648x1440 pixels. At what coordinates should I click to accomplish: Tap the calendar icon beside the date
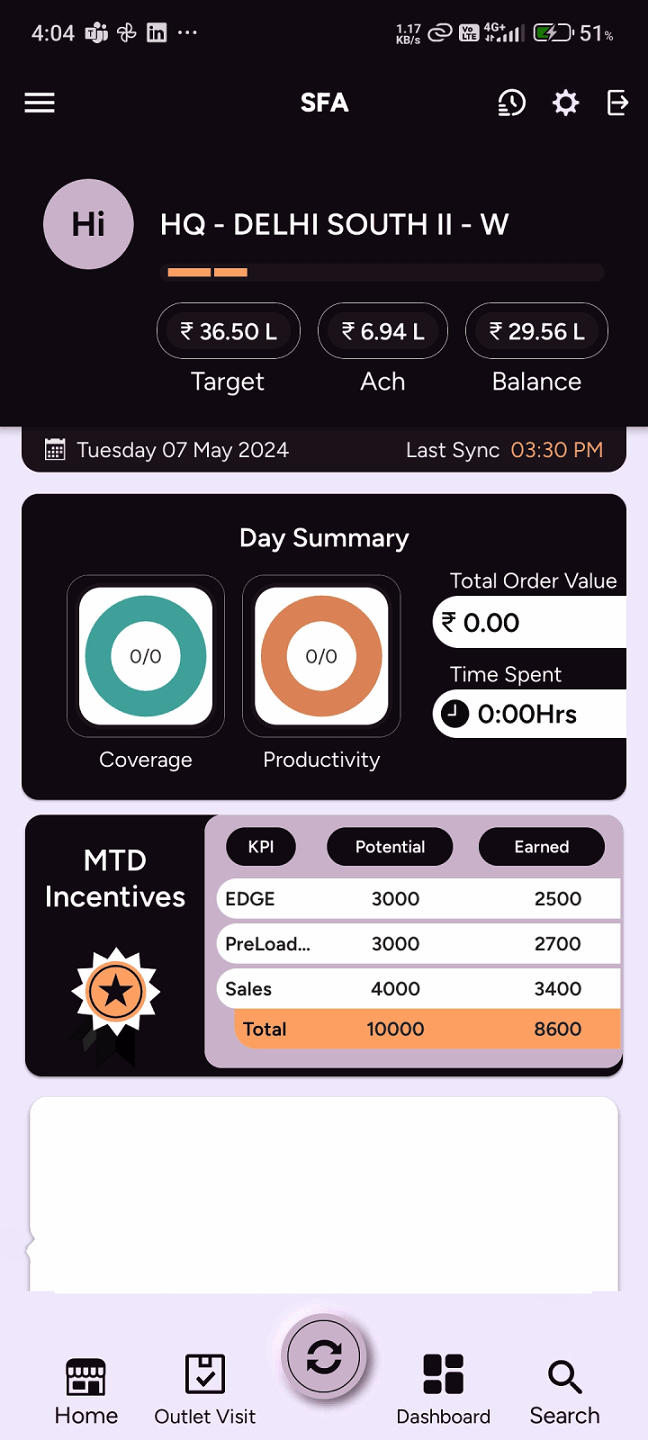tap(55, 449)
